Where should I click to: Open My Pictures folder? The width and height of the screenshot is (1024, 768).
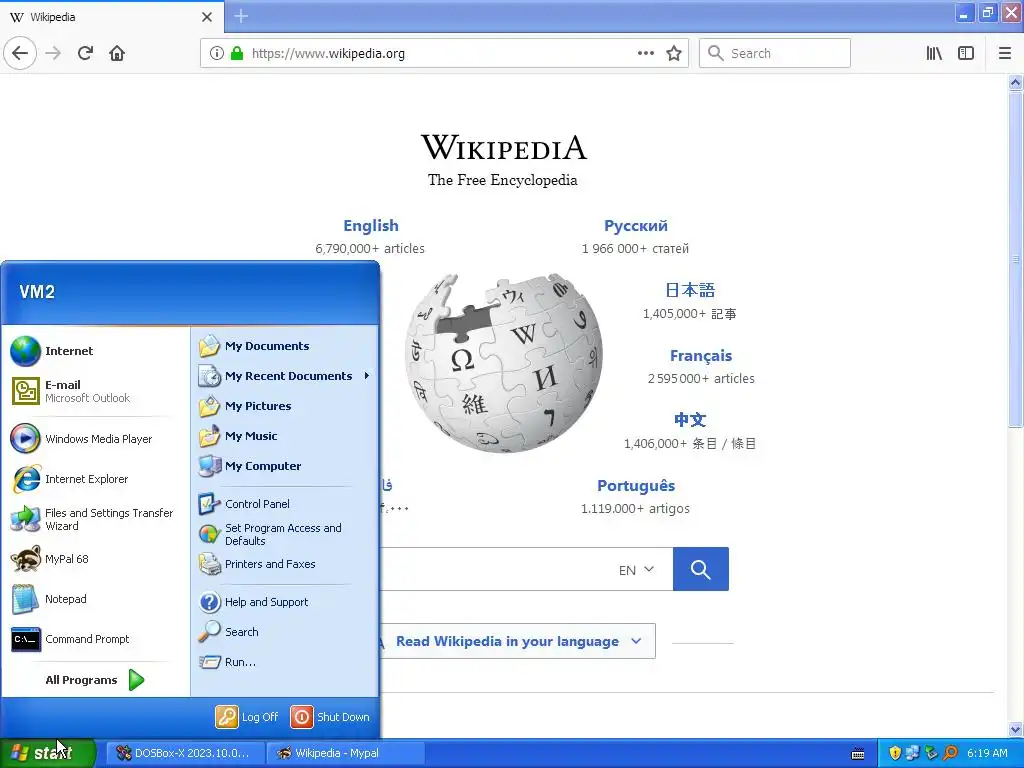point(285,406)
